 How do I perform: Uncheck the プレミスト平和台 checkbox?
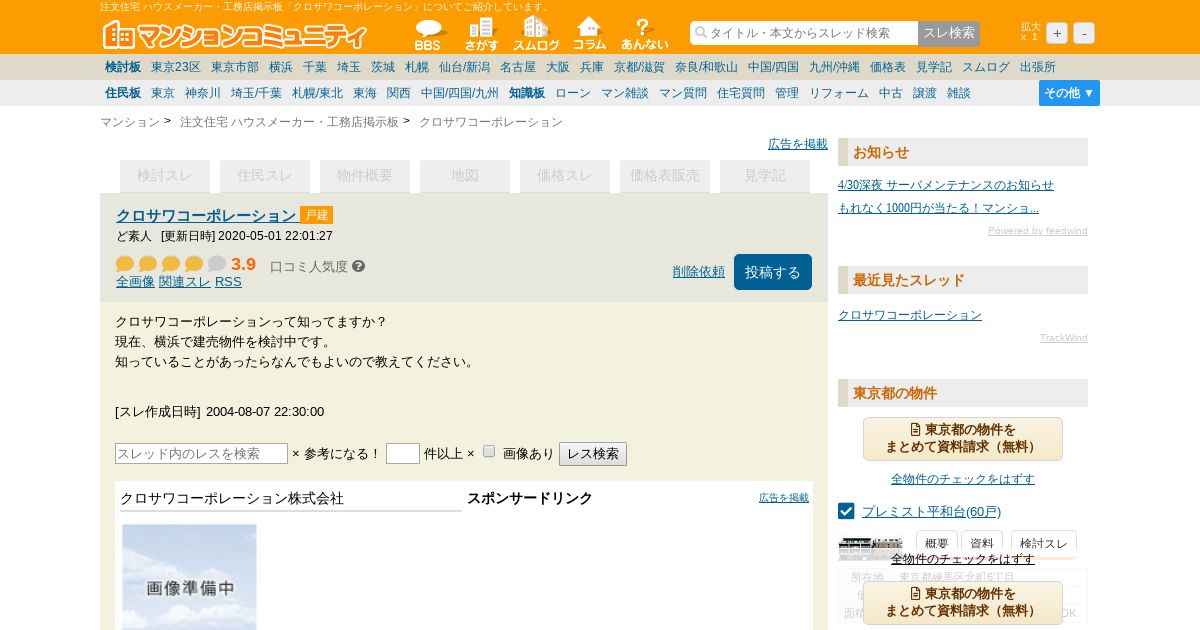pos(846,511)
